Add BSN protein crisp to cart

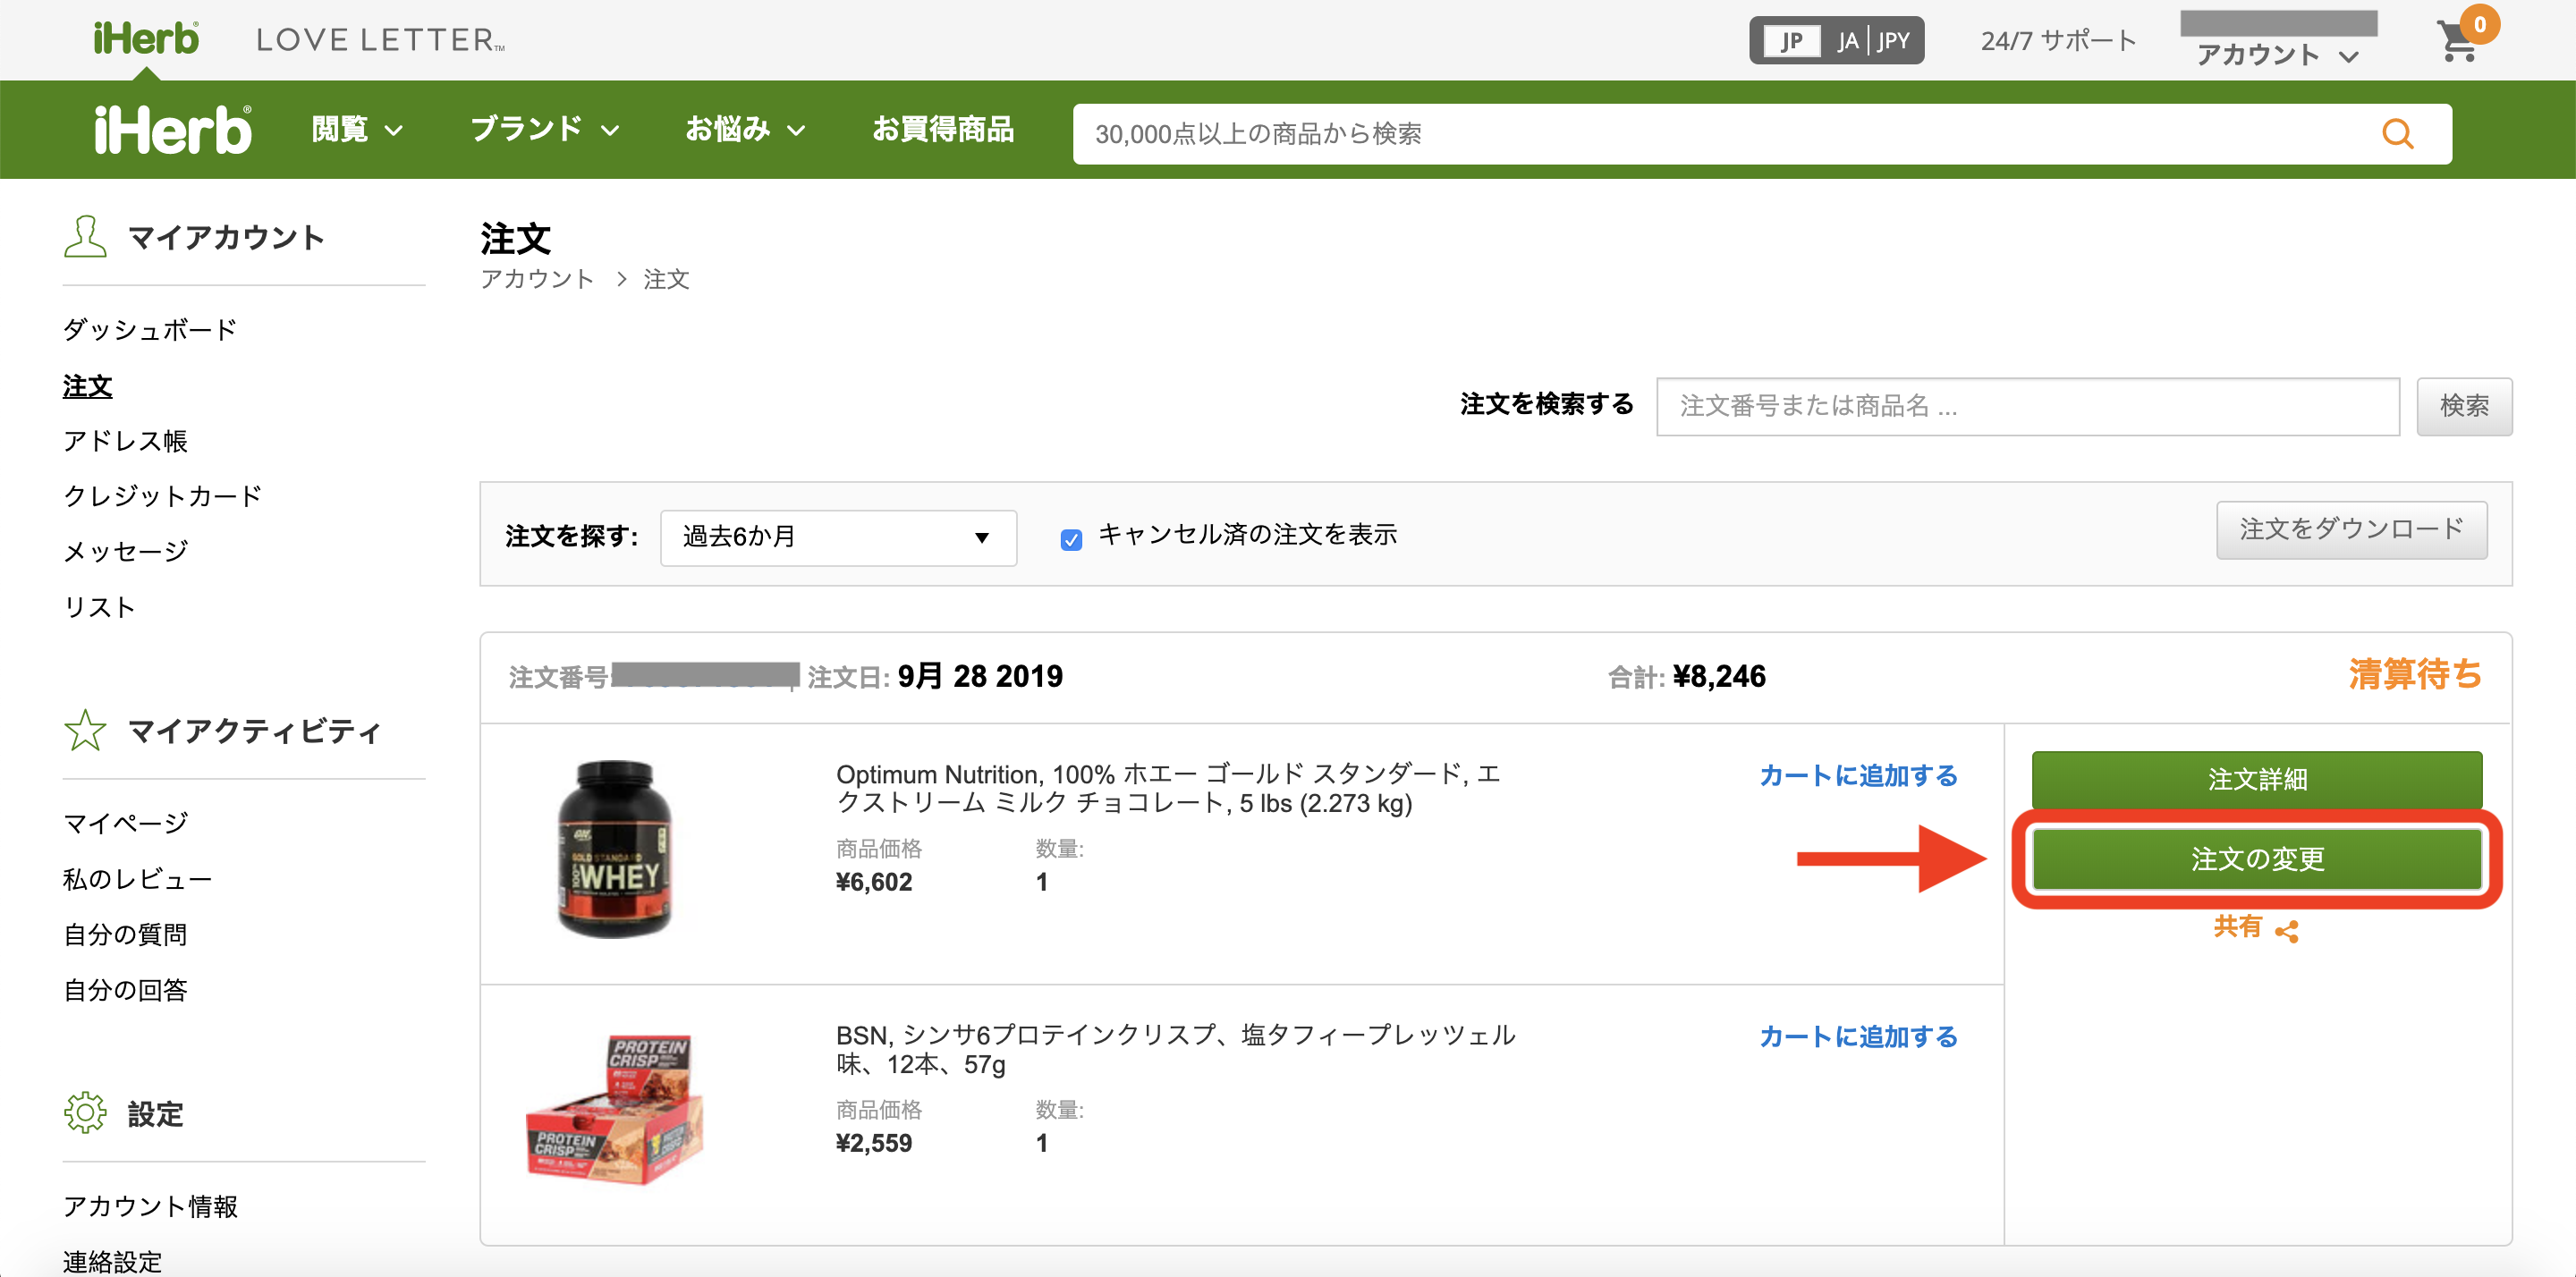[1858, 1037]
